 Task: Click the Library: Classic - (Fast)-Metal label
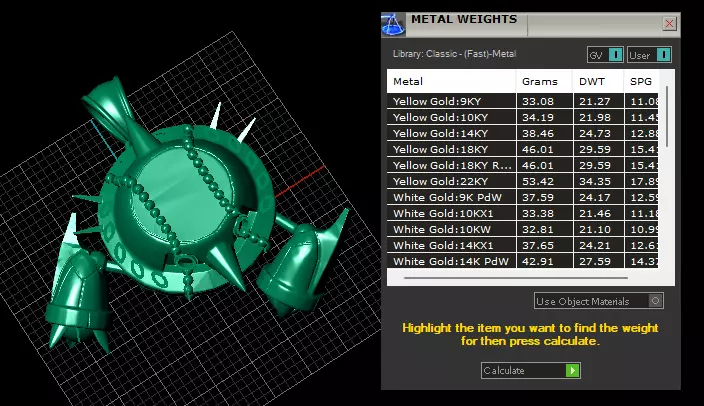click(454, 54)
